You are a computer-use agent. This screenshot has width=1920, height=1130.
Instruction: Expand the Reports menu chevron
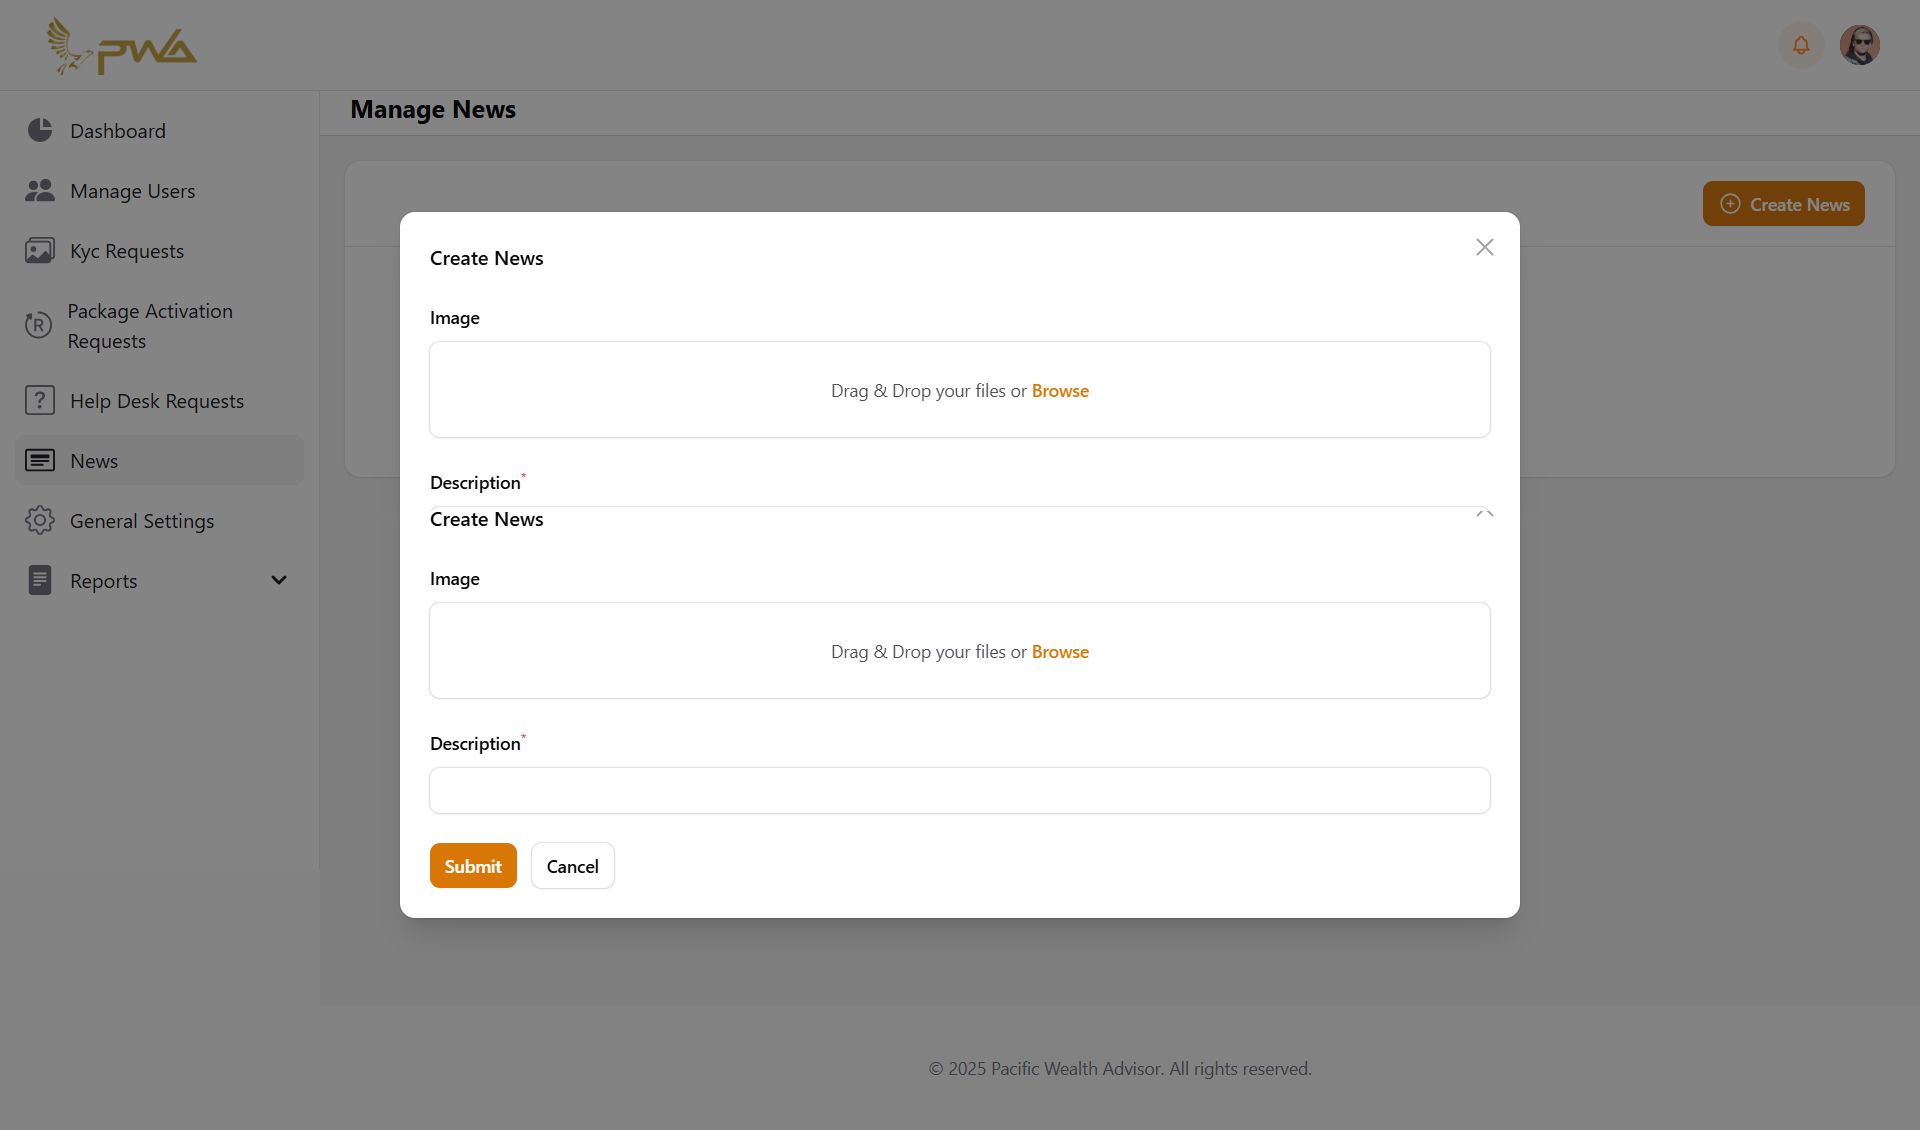click(x=279, y=580)
